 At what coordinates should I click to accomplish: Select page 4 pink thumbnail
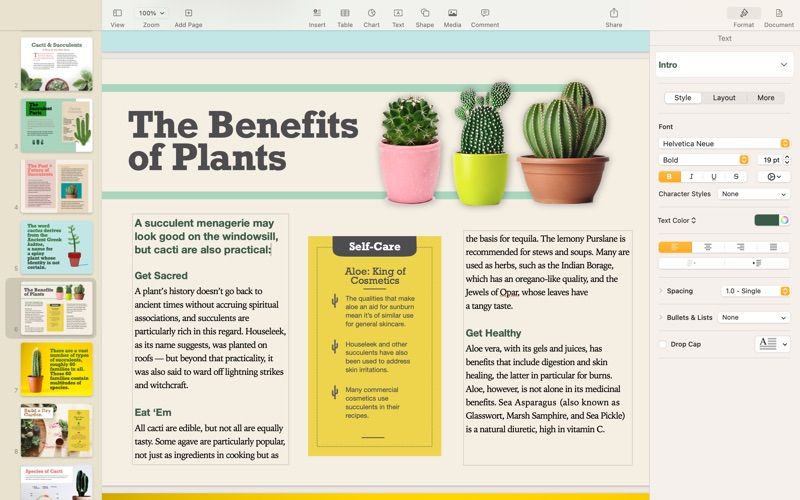[x=57, y=186]
